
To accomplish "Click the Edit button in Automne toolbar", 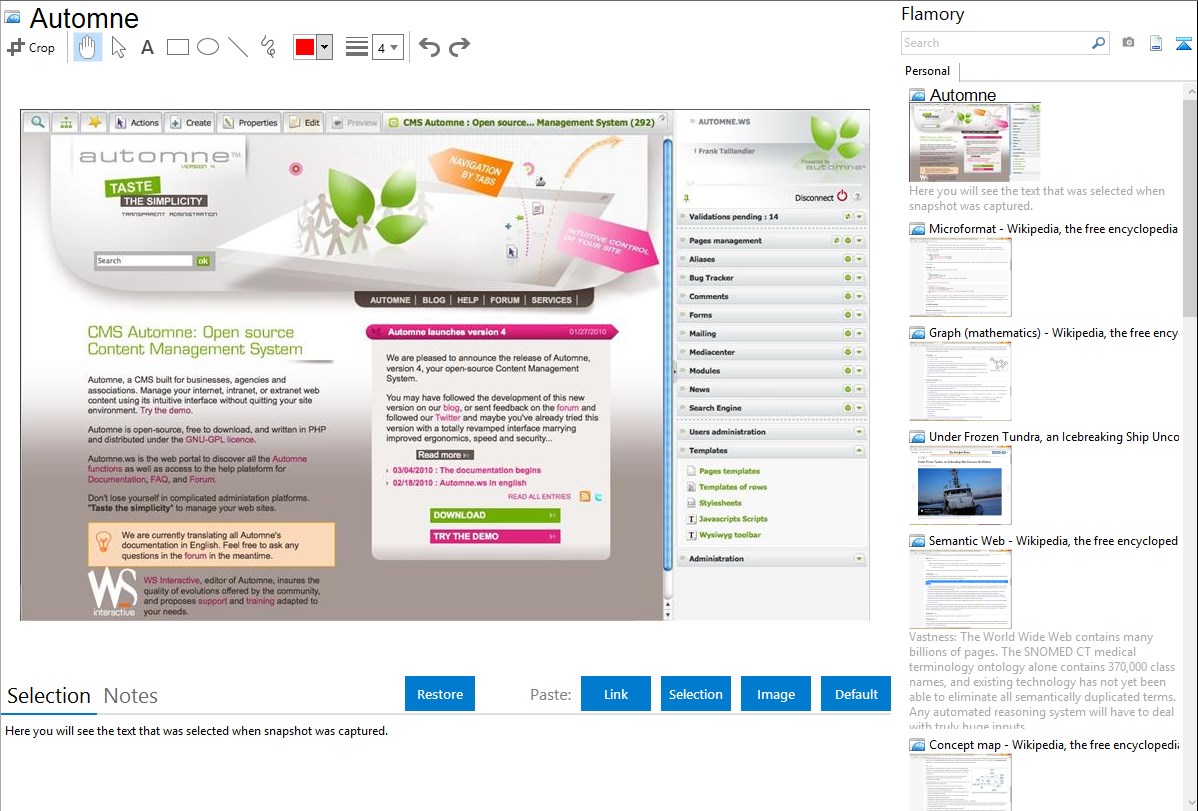I will point(304,122).
